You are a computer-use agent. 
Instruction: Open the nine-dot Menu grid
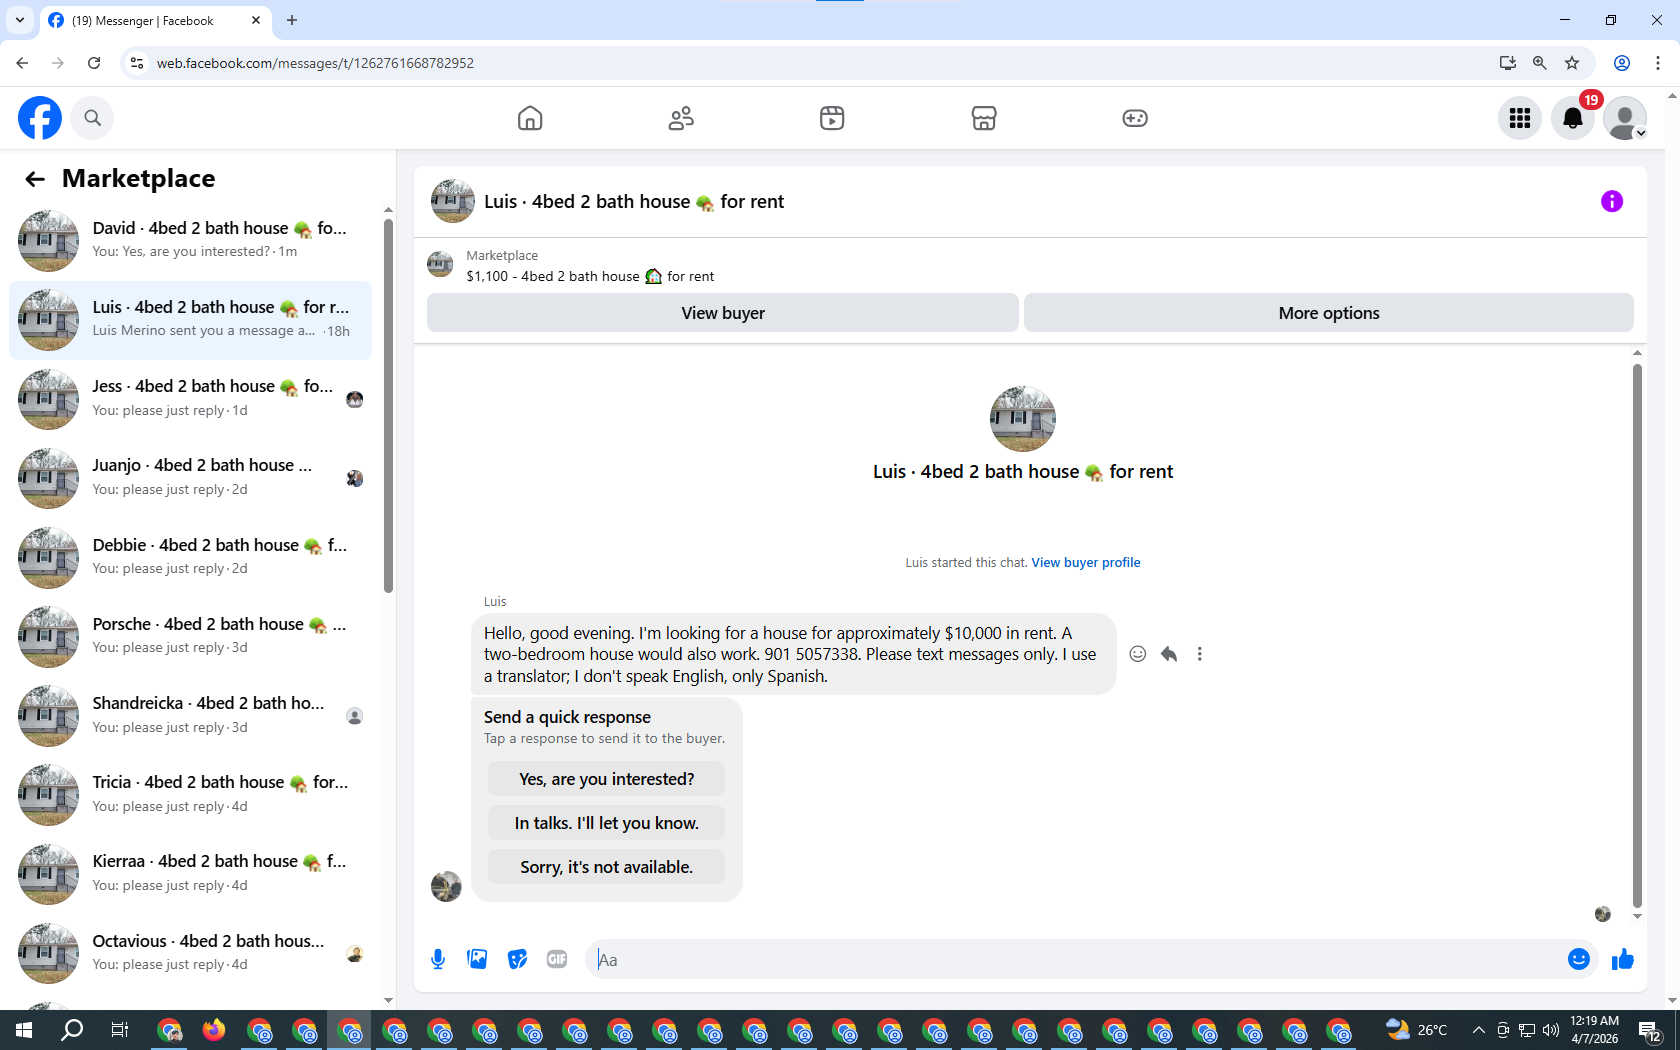[1520, 118]
